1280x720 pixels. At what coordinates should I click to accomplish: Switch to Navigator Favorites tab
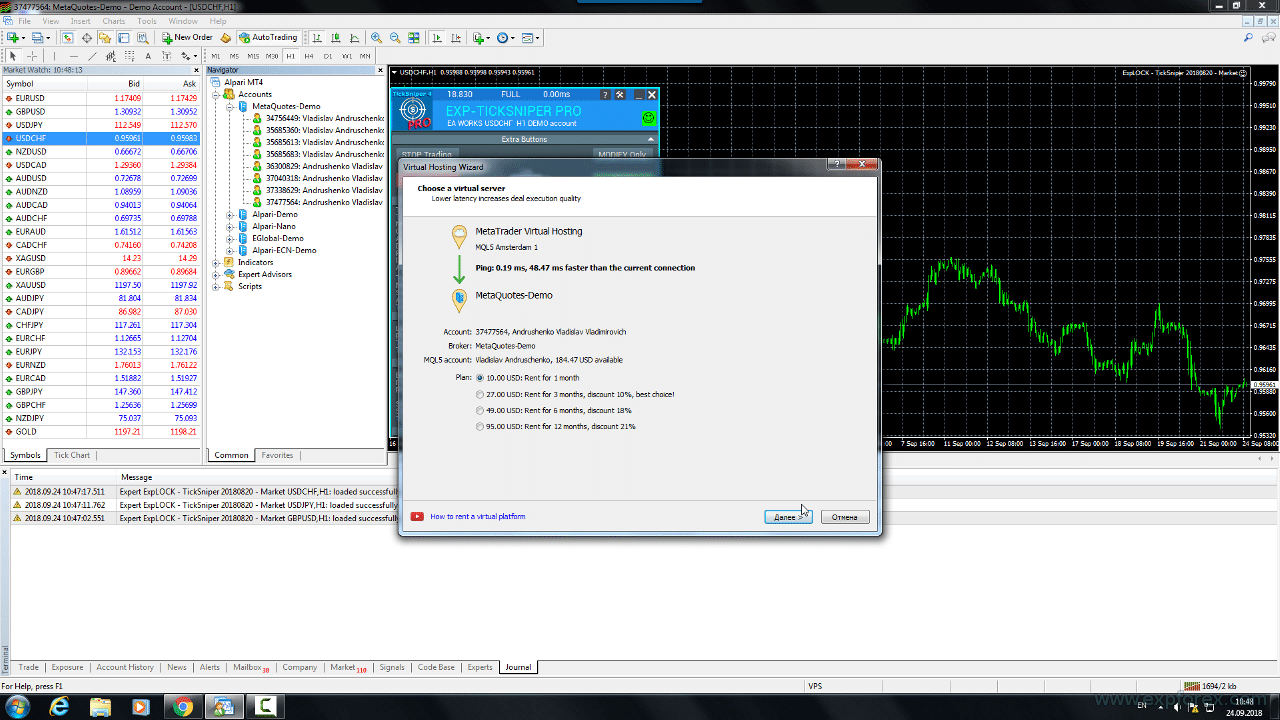(x=277, y=455)
